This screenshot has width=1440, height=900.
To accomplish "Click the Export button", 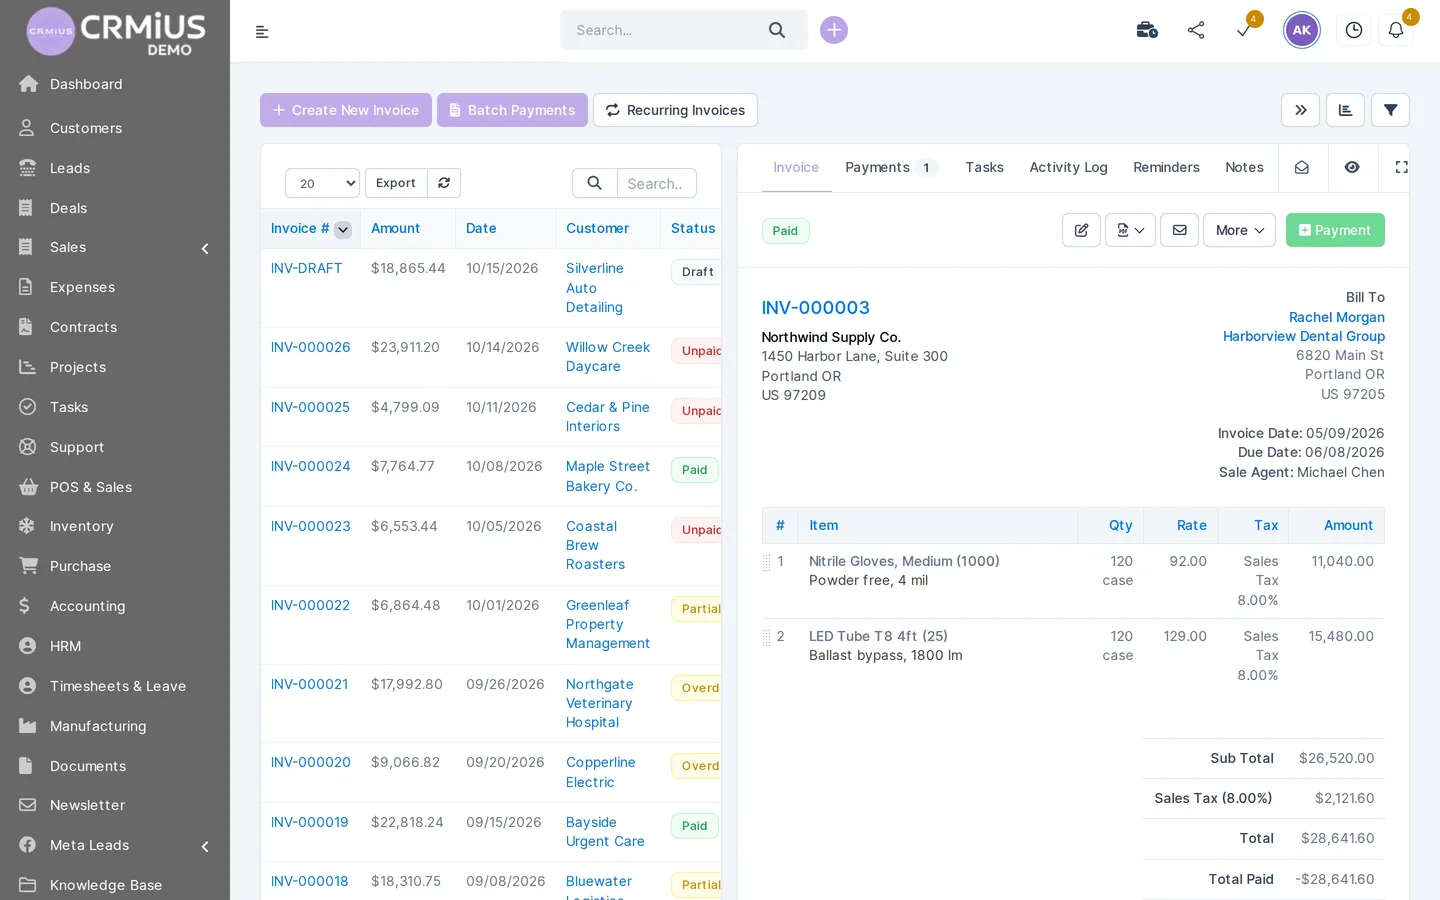I will pos(396,183).
